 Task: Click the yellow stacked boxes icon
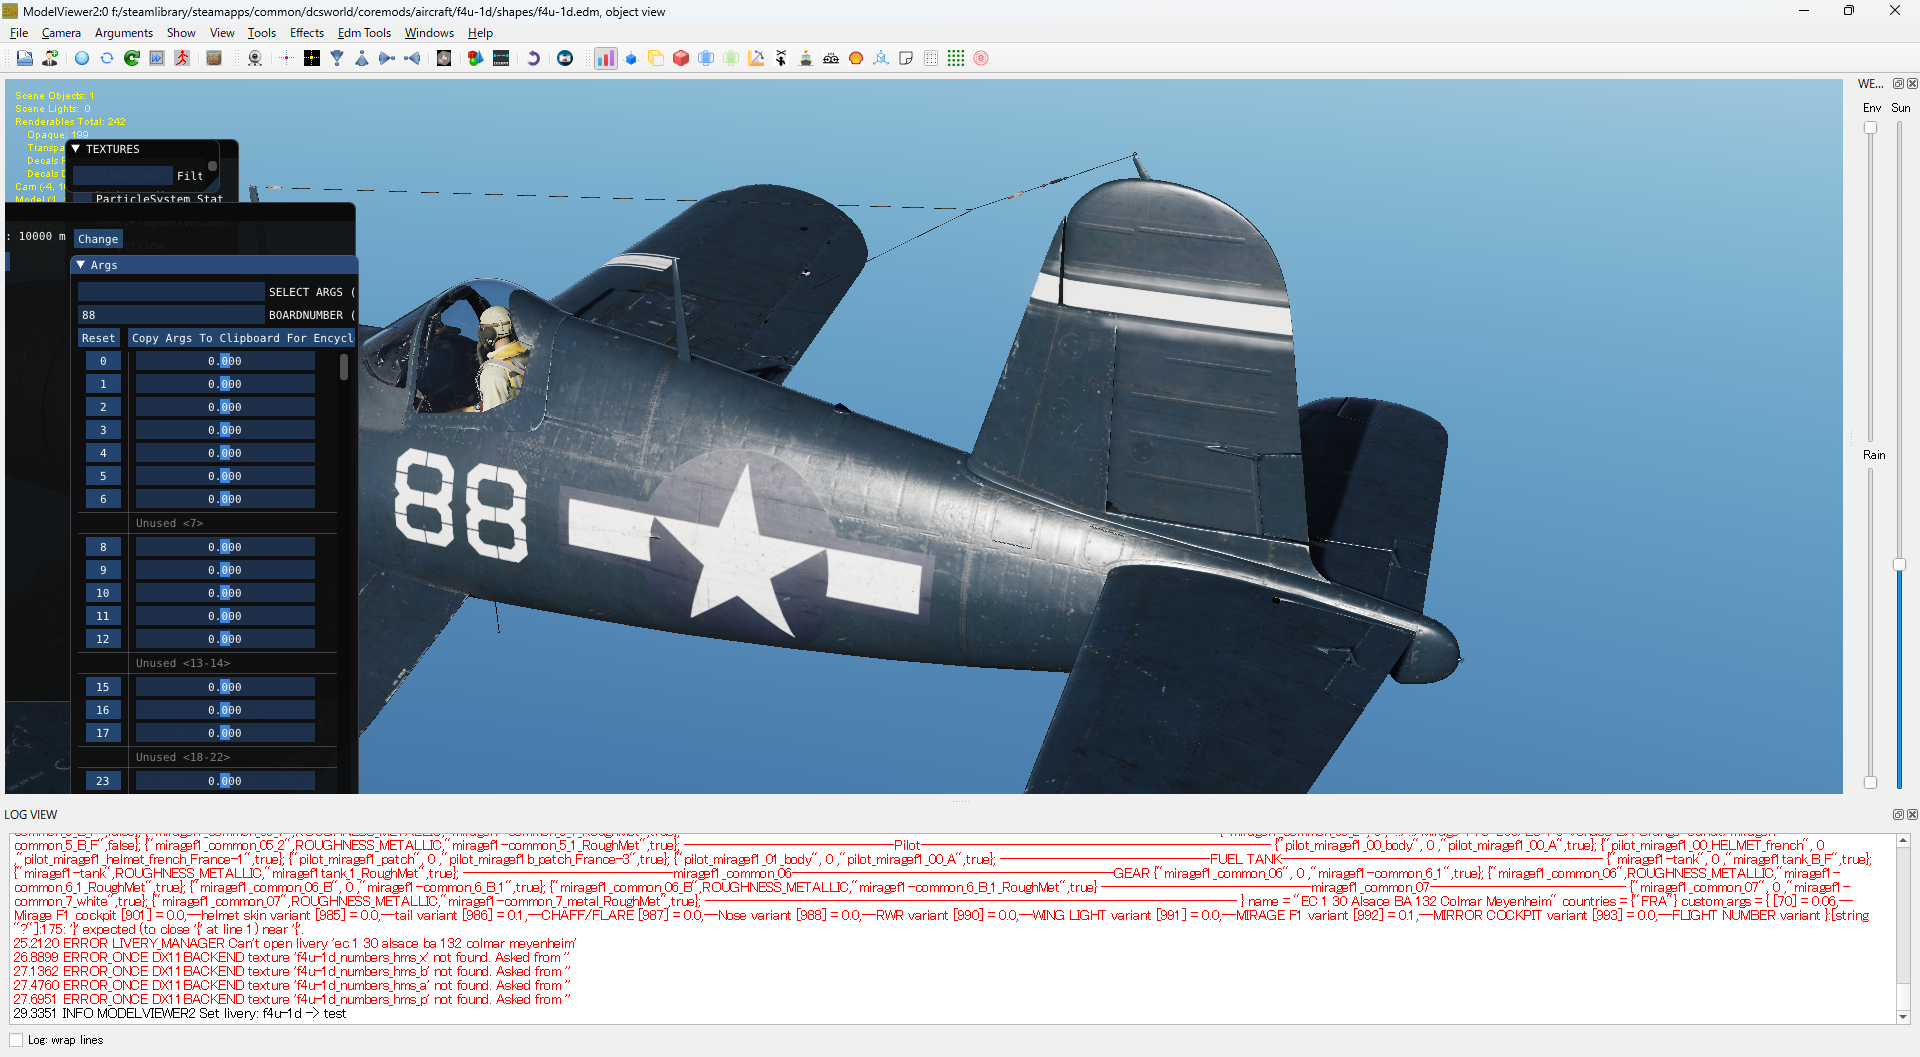[656, 58]
